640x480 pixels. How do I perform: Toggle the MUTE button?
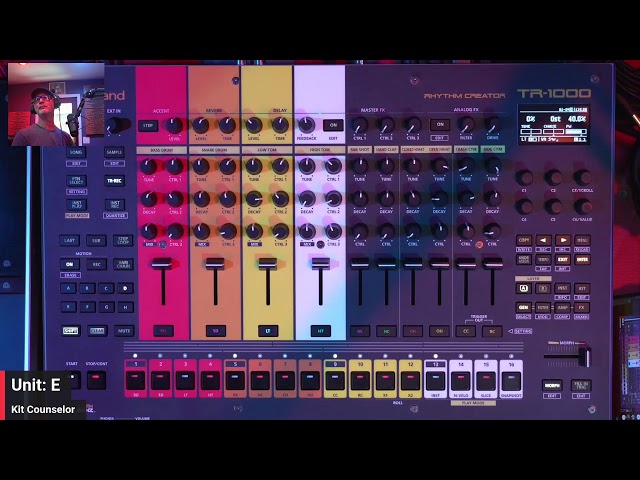point(124,331)
